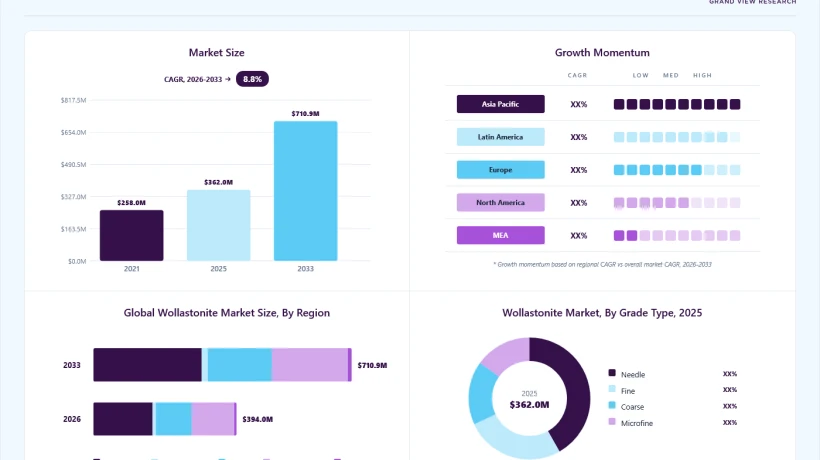820x460 pixels.
Task: Click the Global Wollastonite Market Size, By Region title
Action: [x=226, y=313]
